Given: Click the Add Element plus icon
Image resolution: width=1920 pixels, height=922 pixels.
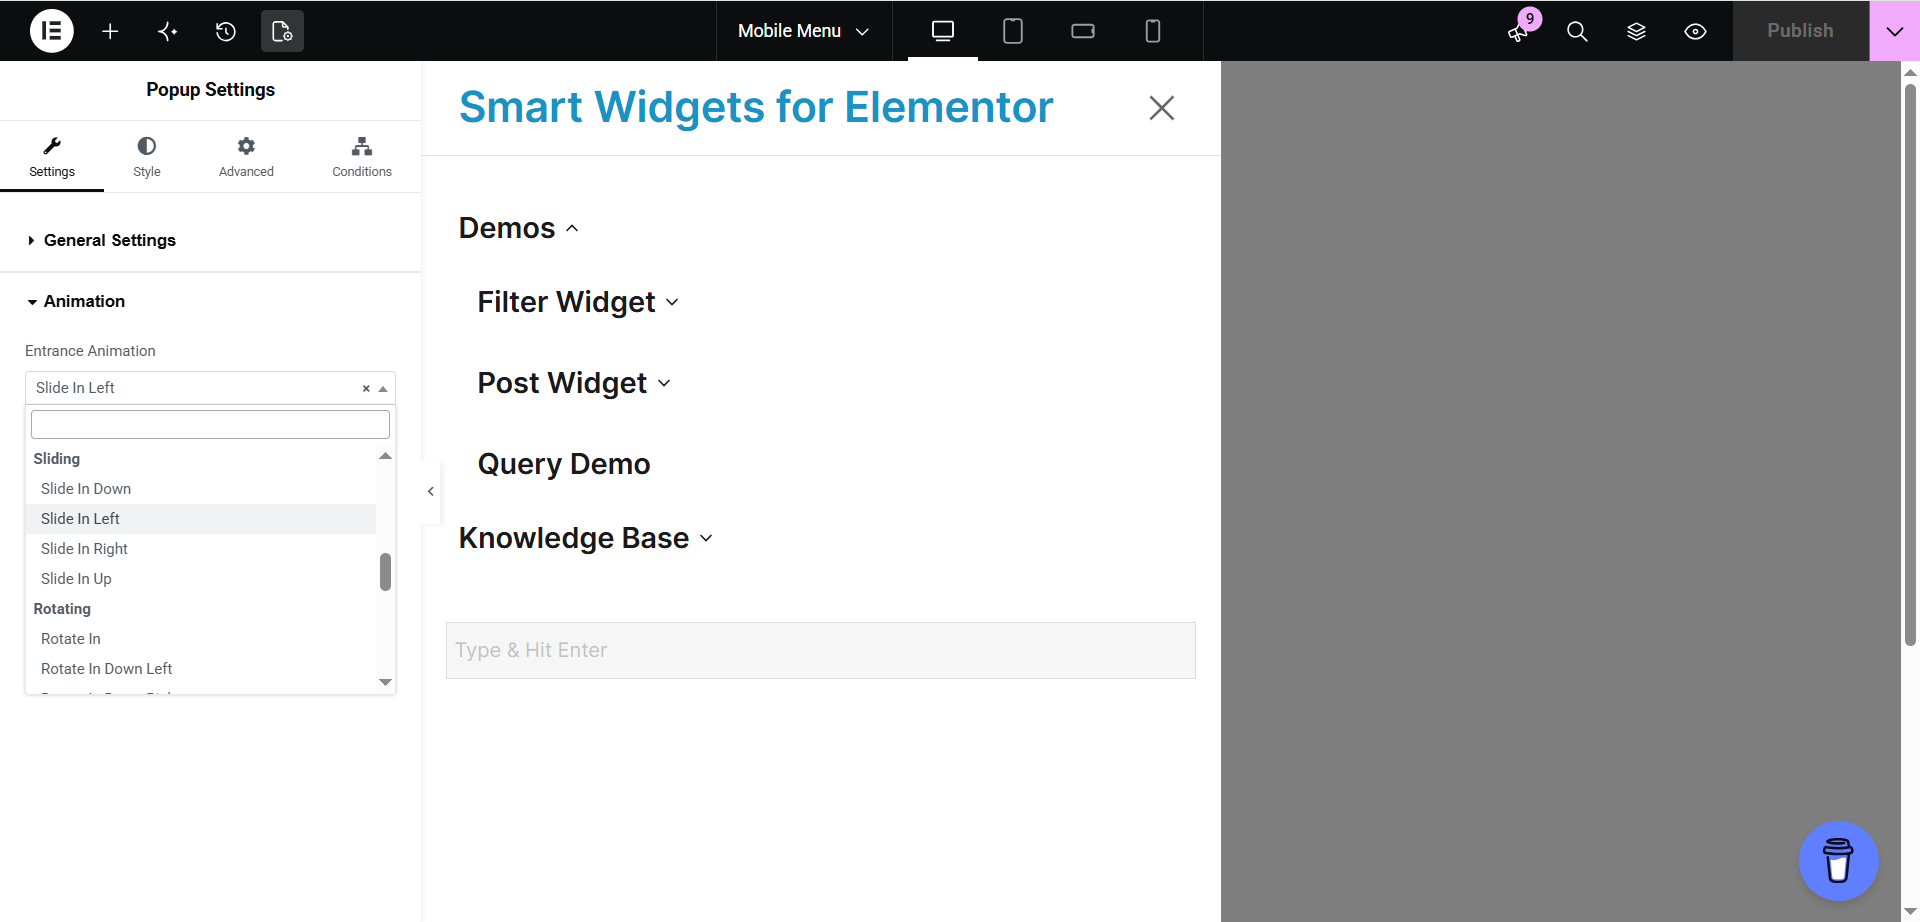Looking at the screenshot, I should click(x=110, y=31).
